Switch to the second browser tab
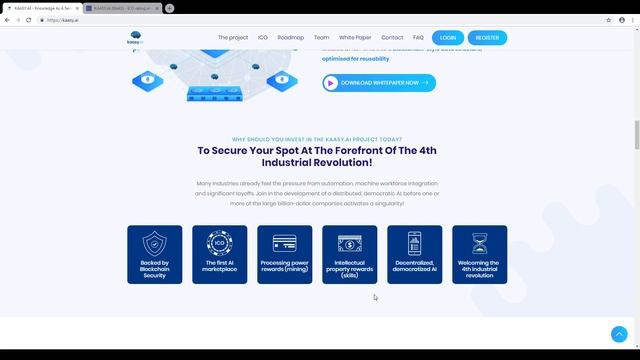640x360 pixels. 122,8
